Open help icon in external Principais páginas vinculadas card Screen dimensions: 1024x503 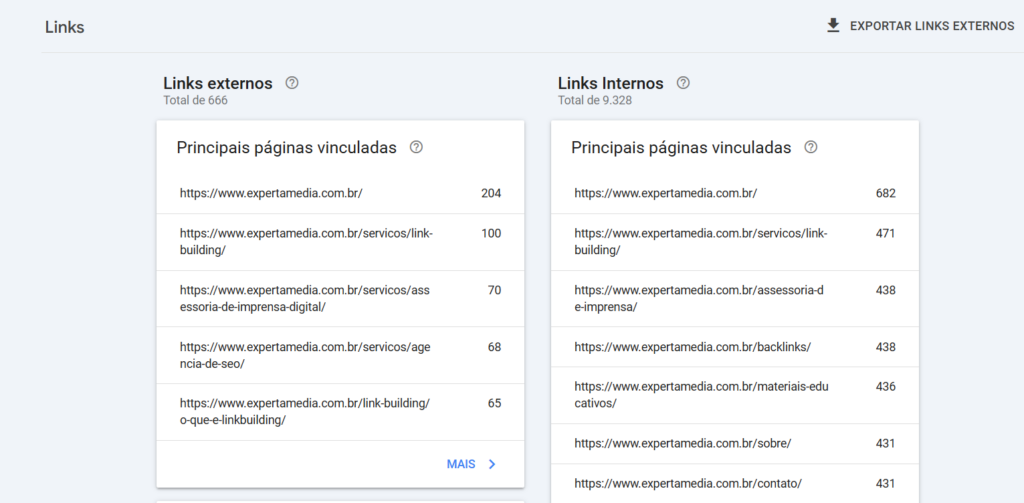point(416,147)
